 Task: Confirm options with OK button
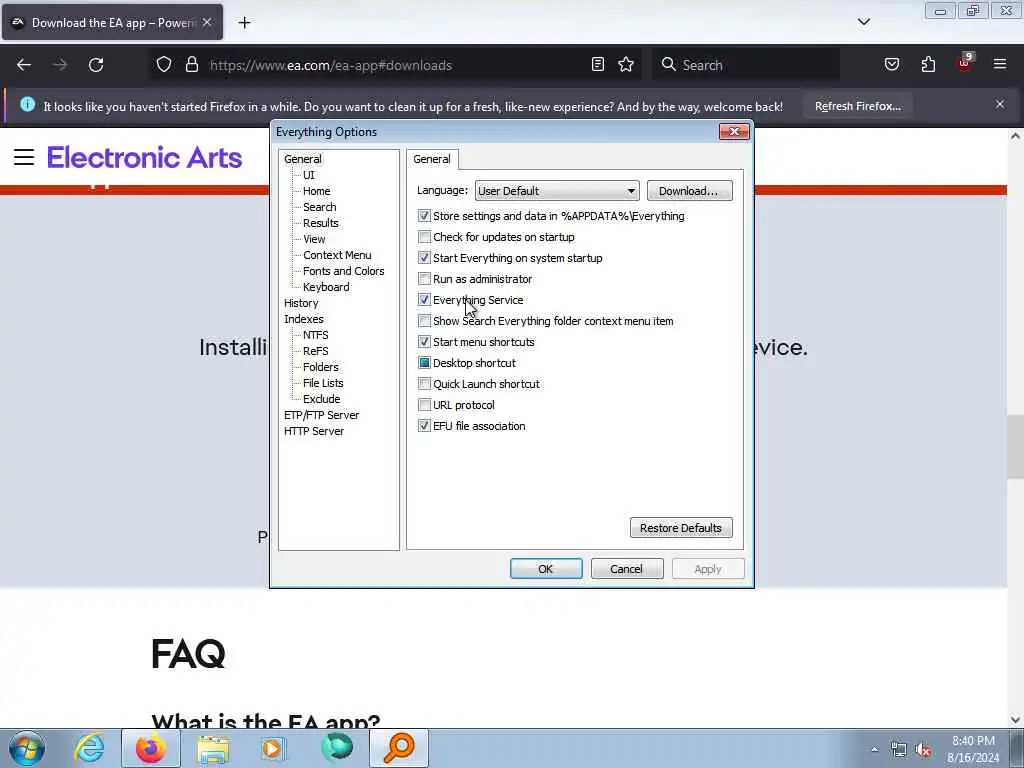[x=546, y=569]
